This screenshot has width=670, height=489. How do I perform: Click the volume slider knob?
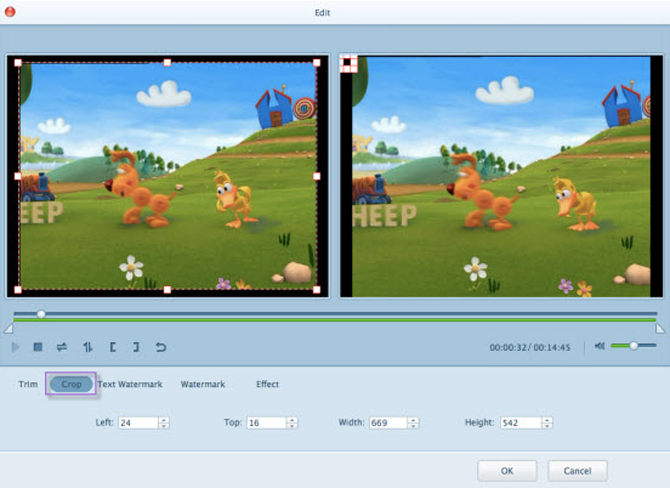pos(633,346)
